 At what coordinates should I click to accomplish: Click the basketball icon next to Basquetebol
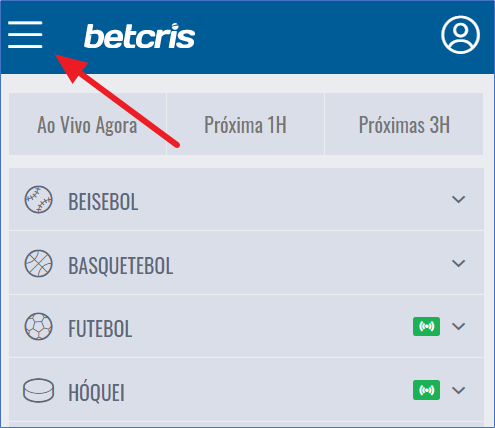point(38,263)
